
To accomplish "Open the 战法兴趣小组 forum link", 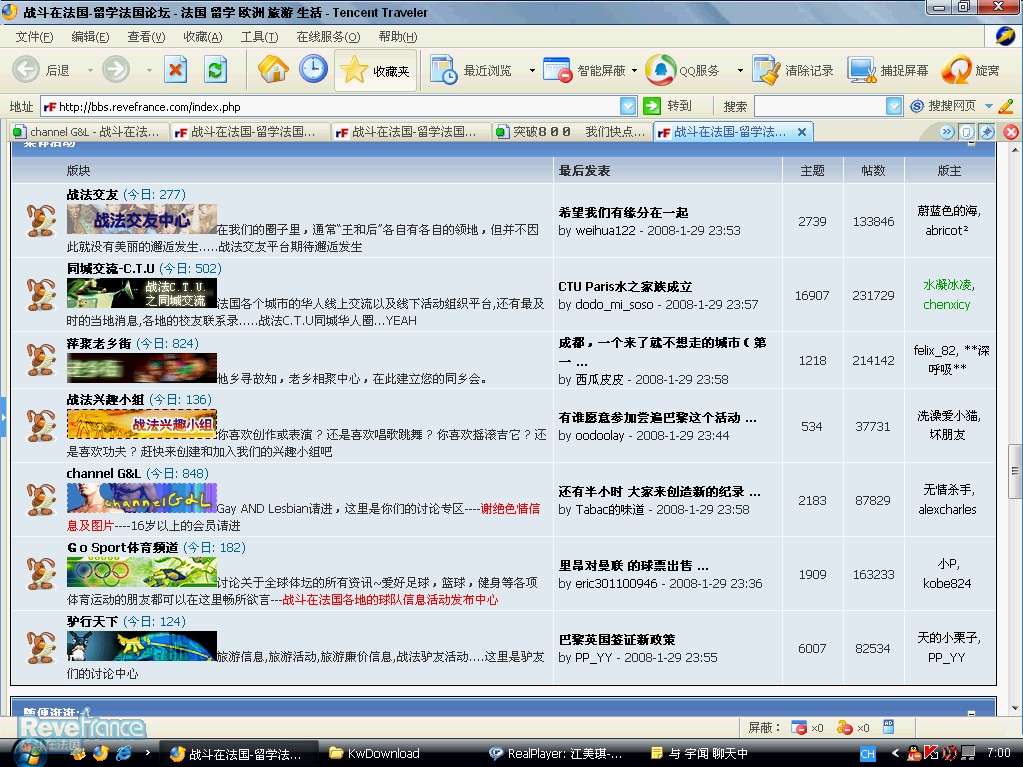I will [x=105, y=399].
